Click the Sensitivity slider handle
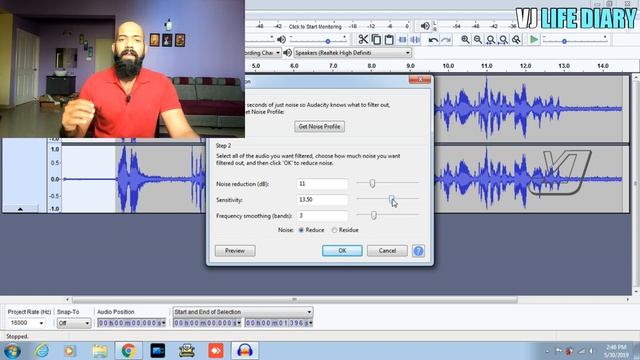Image resolution: width=640 pixels, height=360 pixels. coord(391,199)
